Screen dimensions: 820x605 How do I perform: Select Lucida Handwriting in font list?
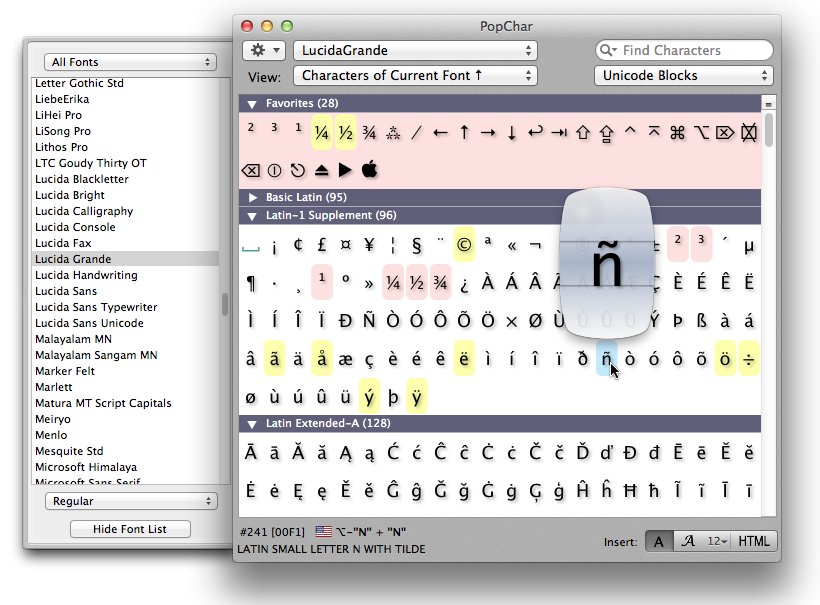point(86,275)
